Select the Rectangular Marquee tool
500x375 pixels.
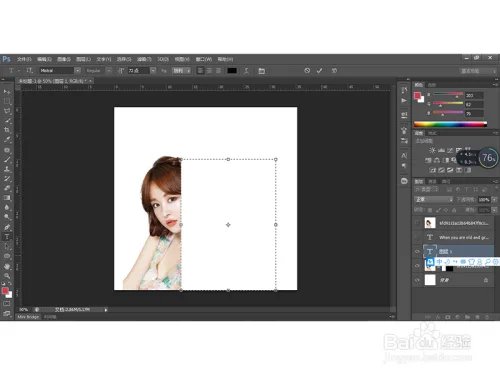click(7, 101)
